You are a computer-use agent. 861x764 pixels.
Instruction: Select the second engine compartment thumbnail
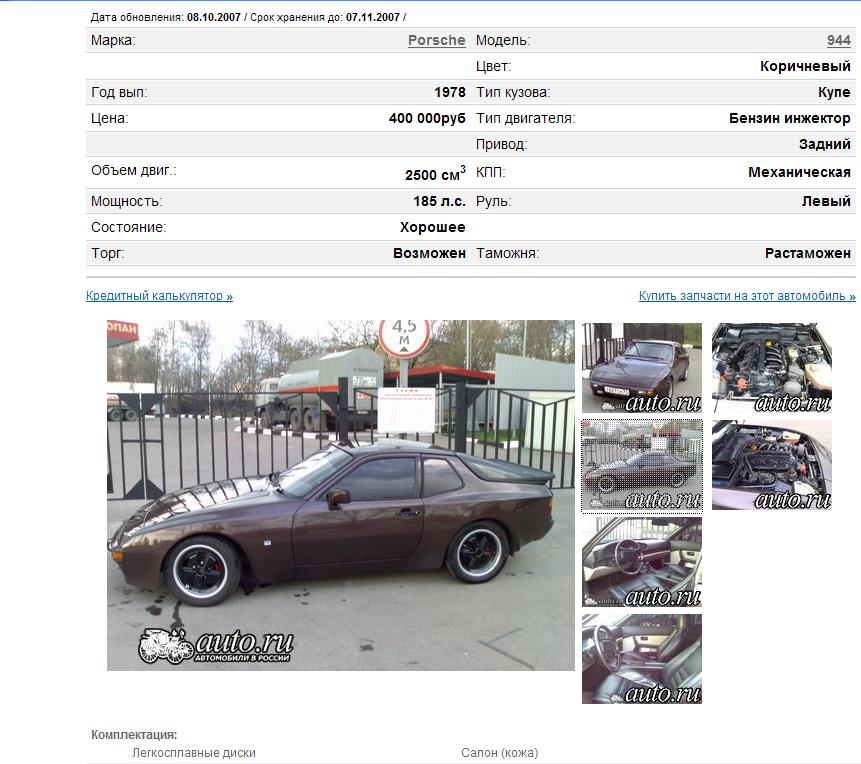click(x=771, y=465)
